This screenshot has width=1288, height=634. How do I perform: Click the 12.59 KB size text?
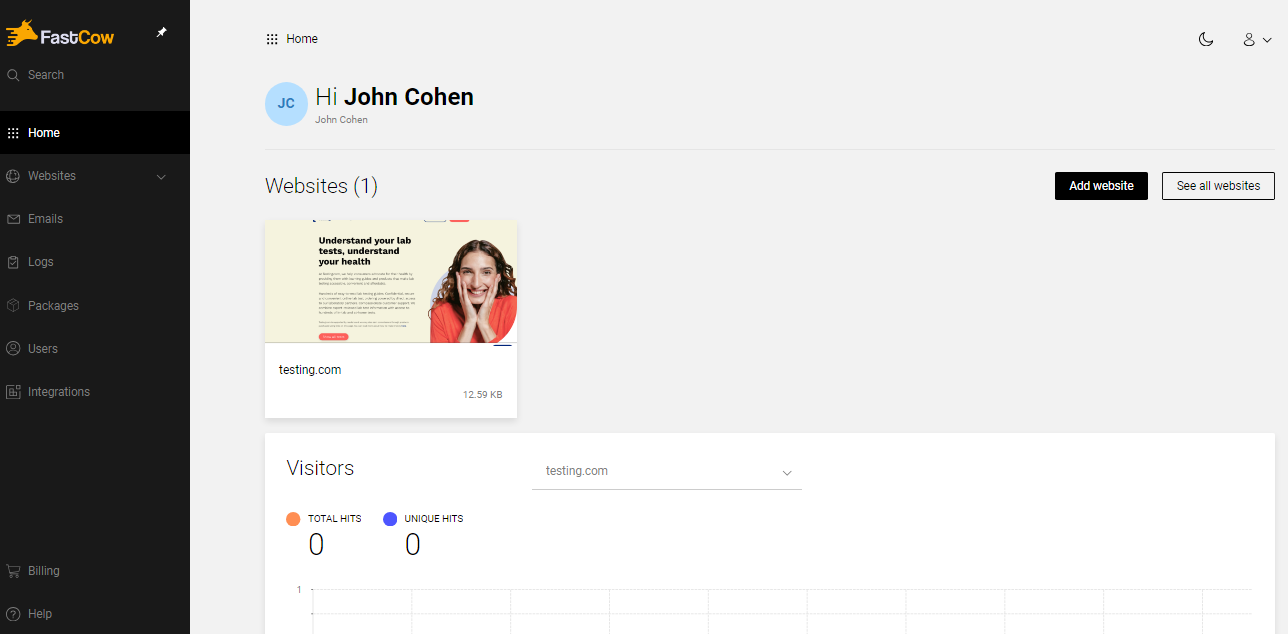click(482, 395)
